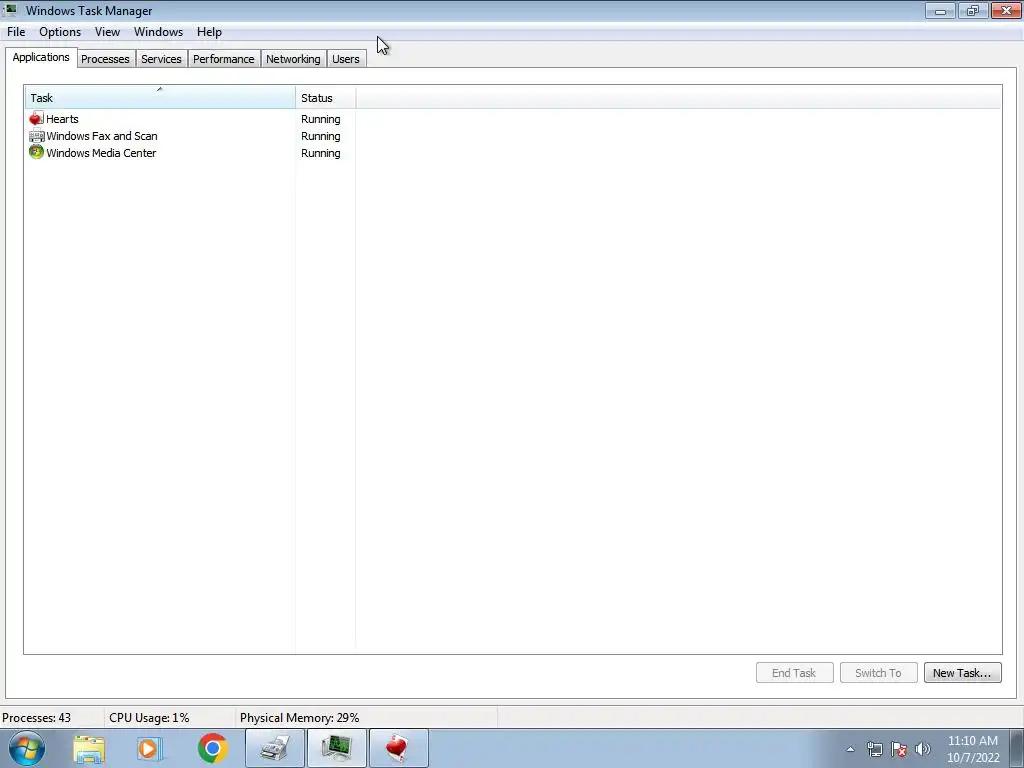Switch to the Services tab
Viewport: 1024px width, 768px height.
[161, 59]
